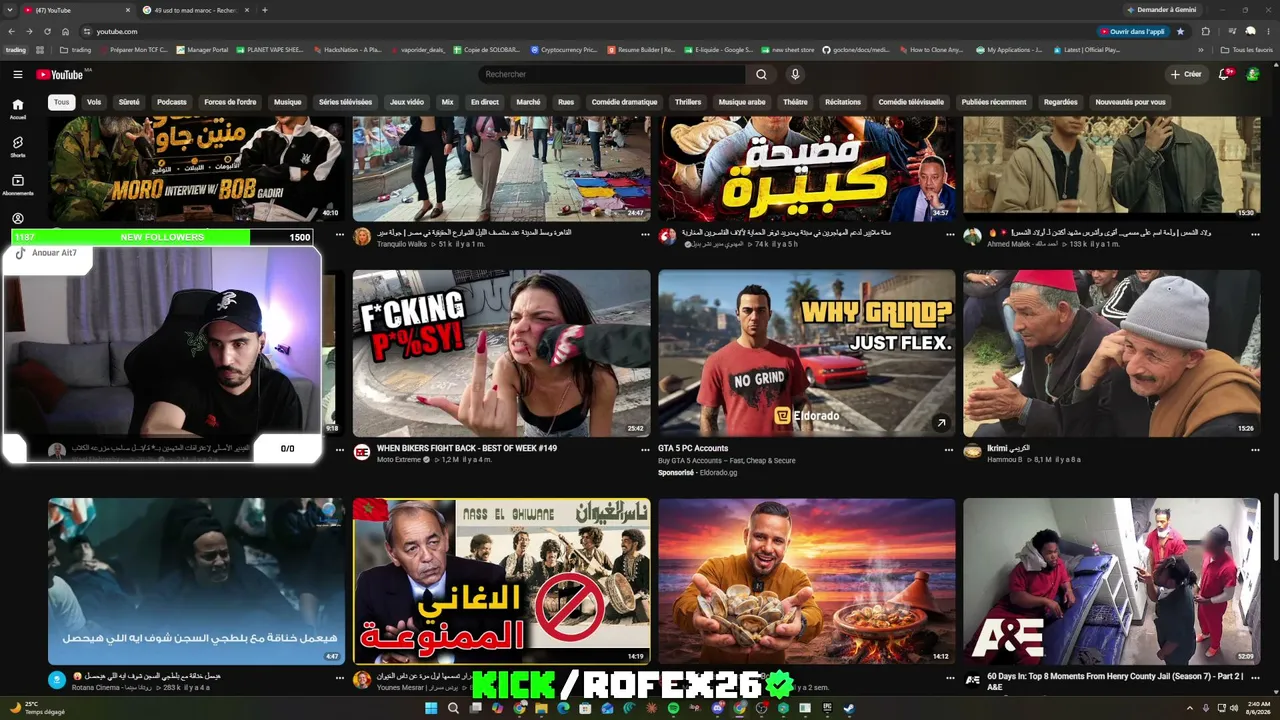Click the YouTube search magnifier button
1280x720 pixels.
pyautogui.click(x=761, y=74)
